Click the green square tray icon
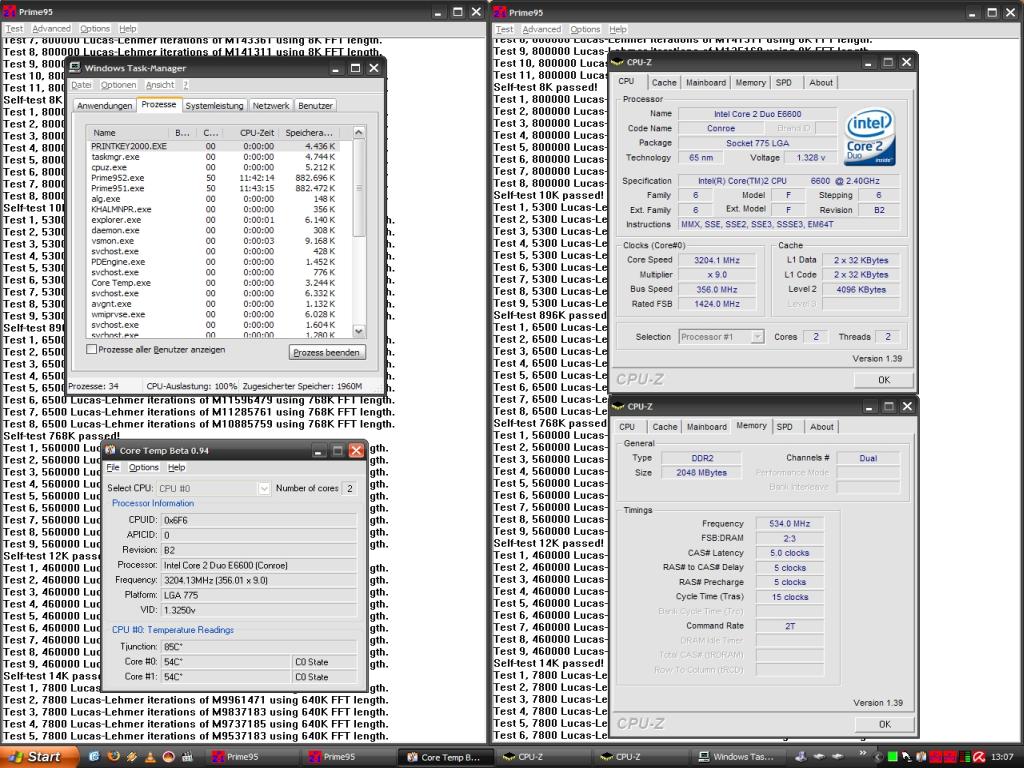 (892, 757)
